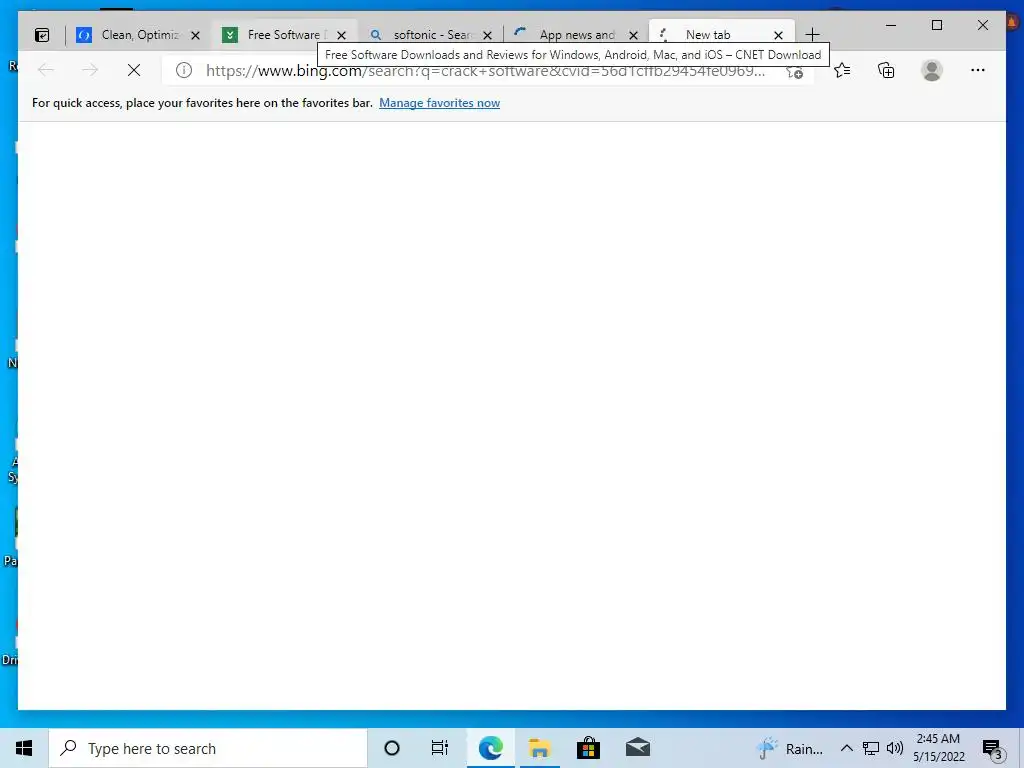Close the Edge browser window
The width and height of the screenshot is (1024, 768).
click(982, 25)
